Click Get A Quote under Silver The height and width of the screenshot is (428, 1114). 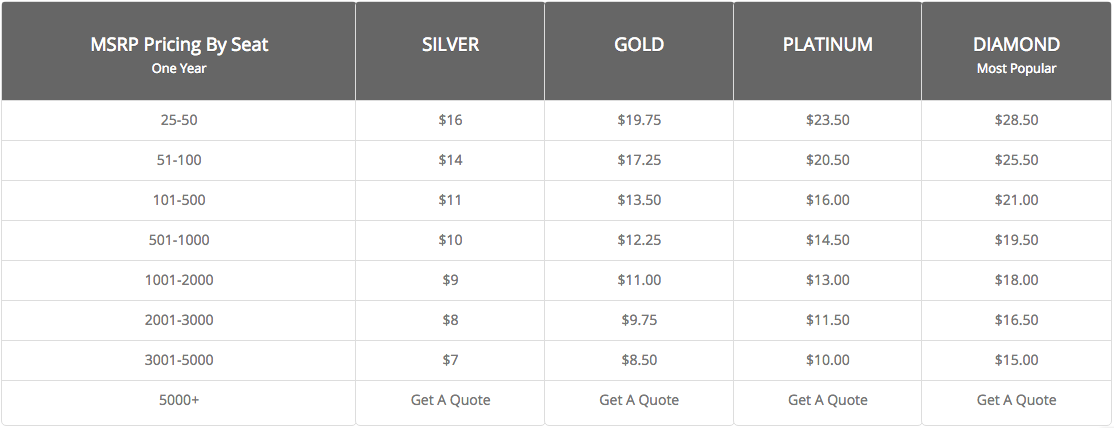pos(450,400)
